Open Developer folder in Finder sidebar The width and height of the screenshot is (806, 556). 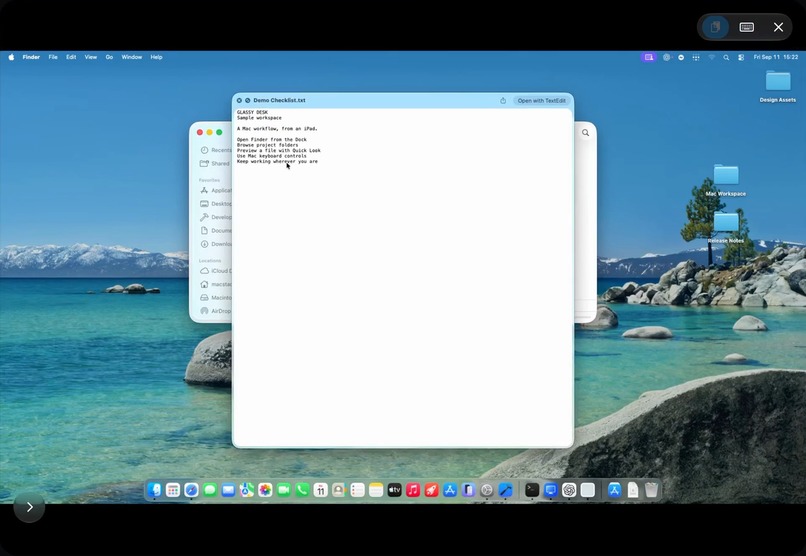tap(215, 217)
